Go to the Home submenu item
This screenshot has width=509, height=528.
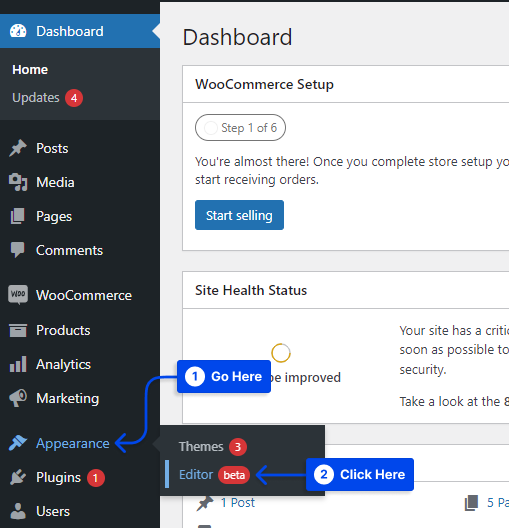click(30, 70)
